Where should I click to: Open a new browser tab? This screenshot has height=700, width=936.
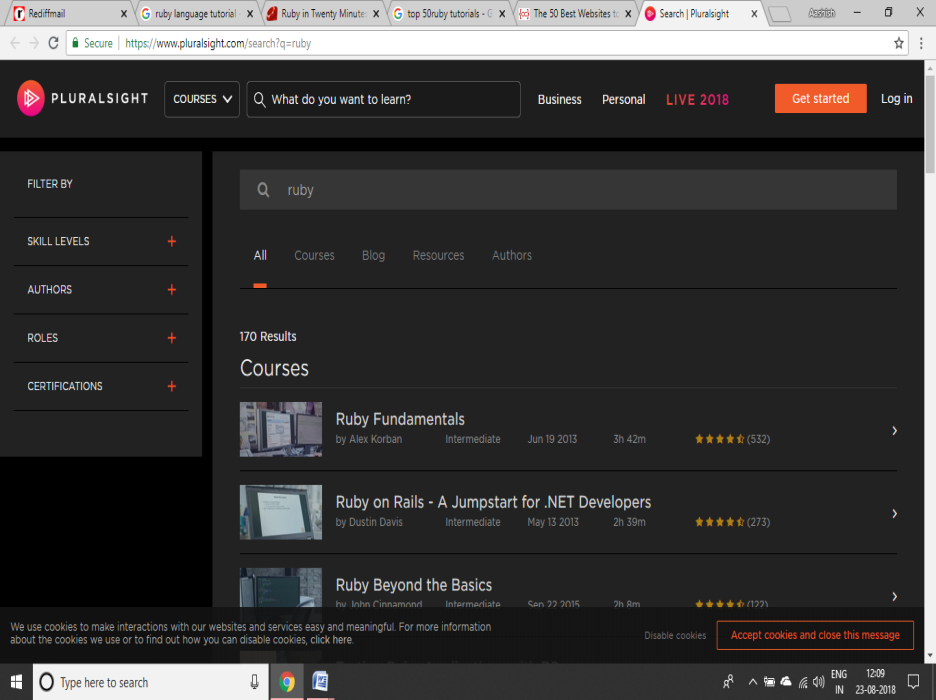pyautogui.click(x=780, y=14)
